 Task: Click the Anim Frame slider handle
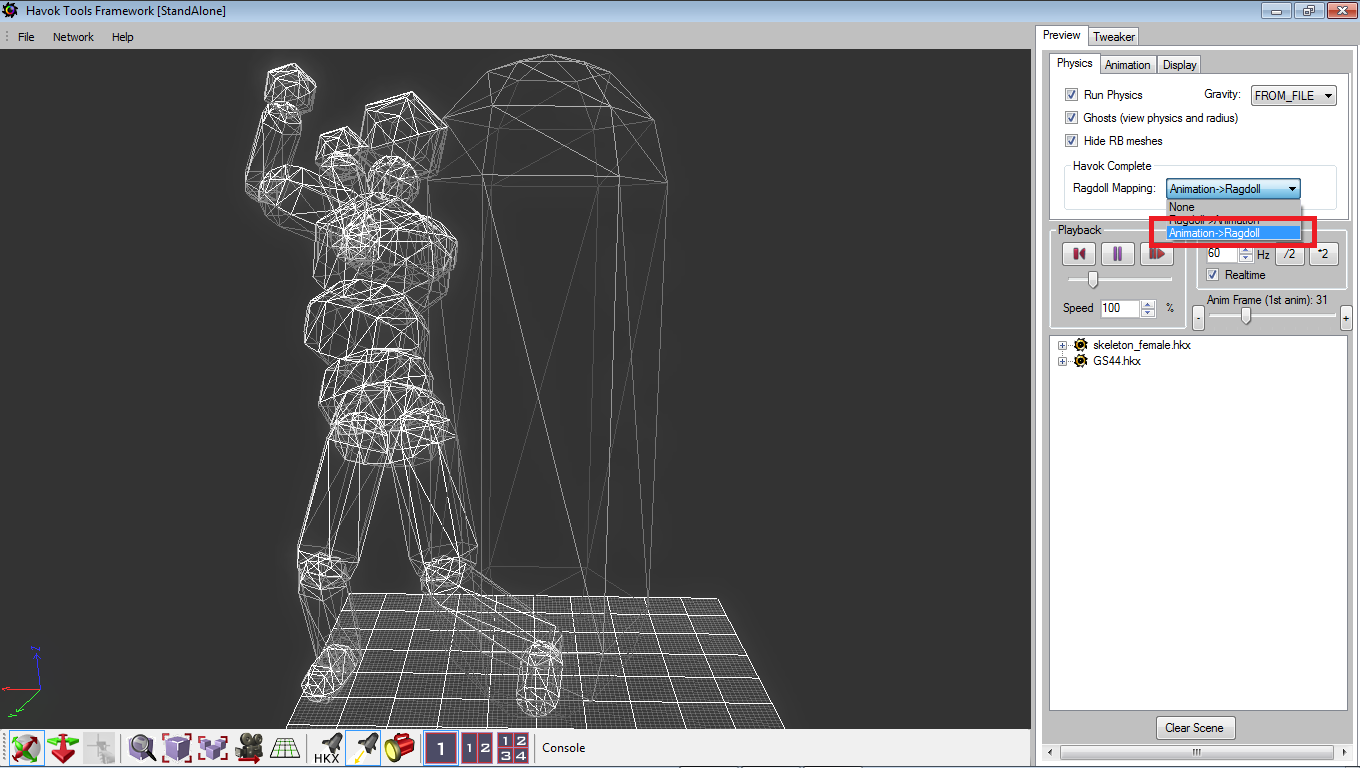[1246, 316]
